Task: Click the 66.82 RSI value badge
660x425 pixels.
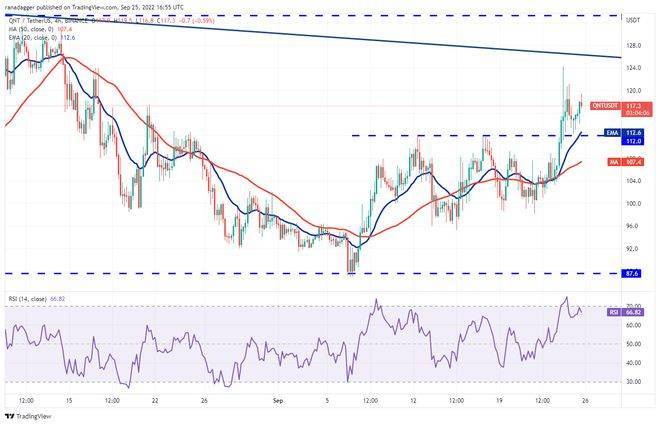Action: click(x=634, y=311)
